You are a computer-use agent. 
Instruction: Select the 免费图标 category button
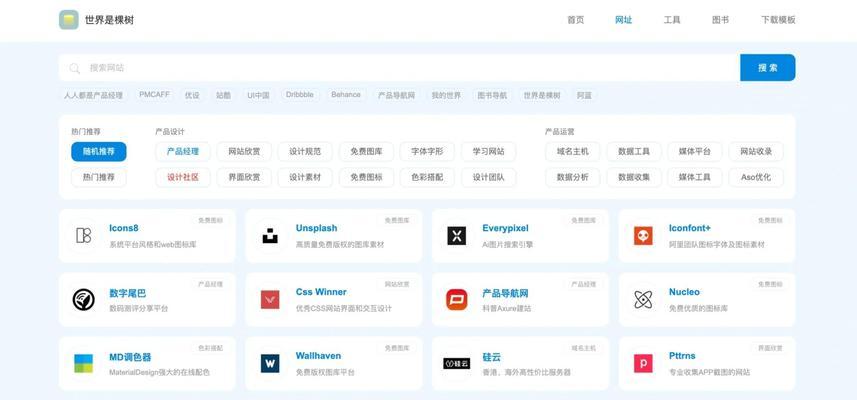pos(366,177)
